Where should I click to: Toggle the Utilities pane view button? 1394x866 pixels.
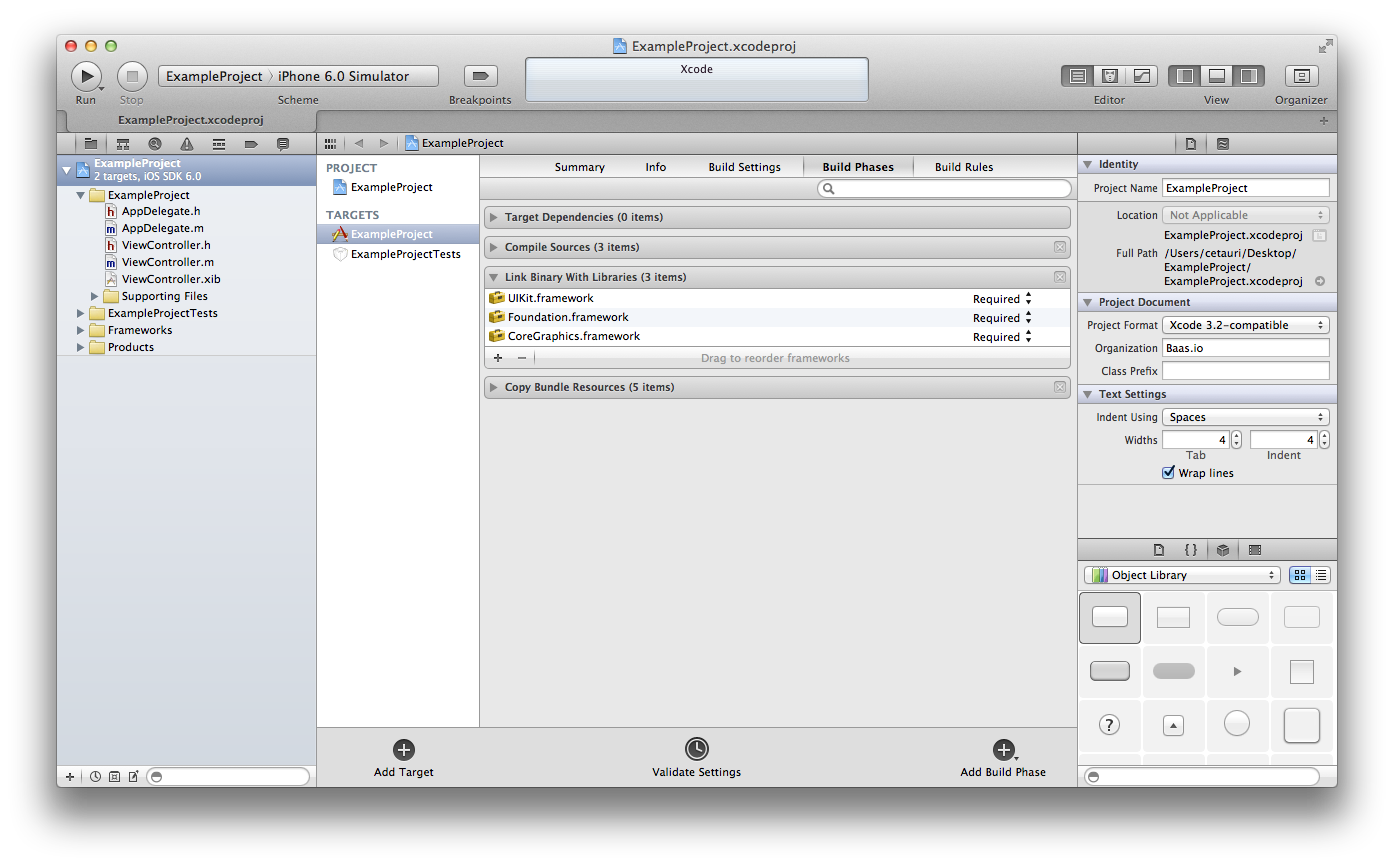[x=1248, y=76]
